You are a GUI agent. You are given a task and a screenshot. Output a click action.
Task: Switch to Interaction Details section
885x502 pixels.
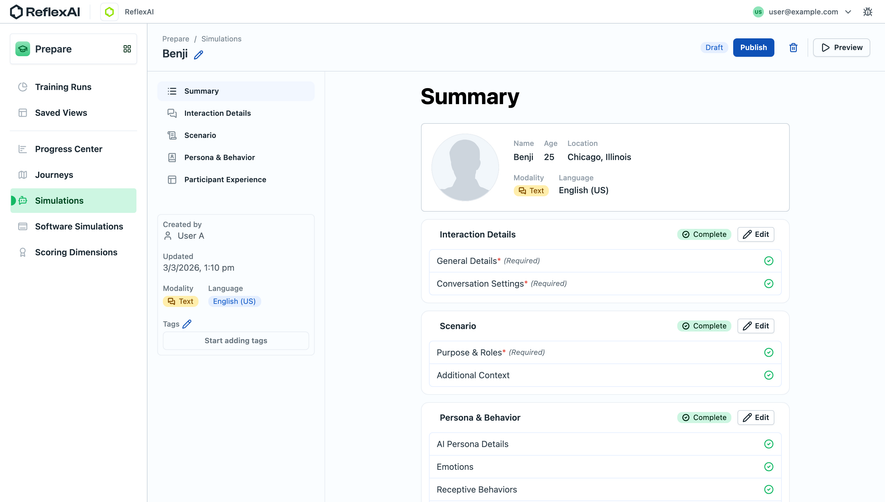coord(236,113)
